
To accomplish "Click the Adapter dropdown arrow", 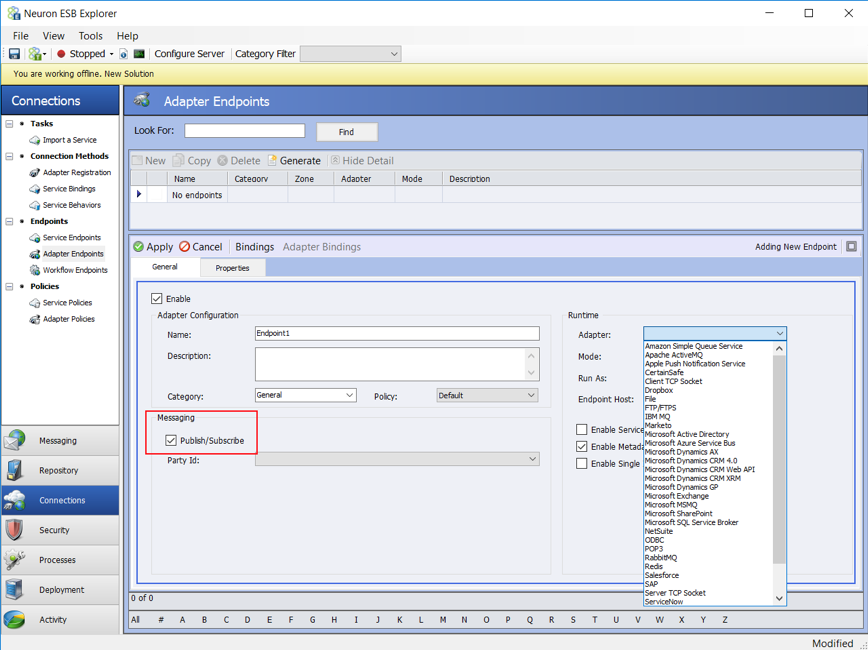I will [x=779, y=333].
